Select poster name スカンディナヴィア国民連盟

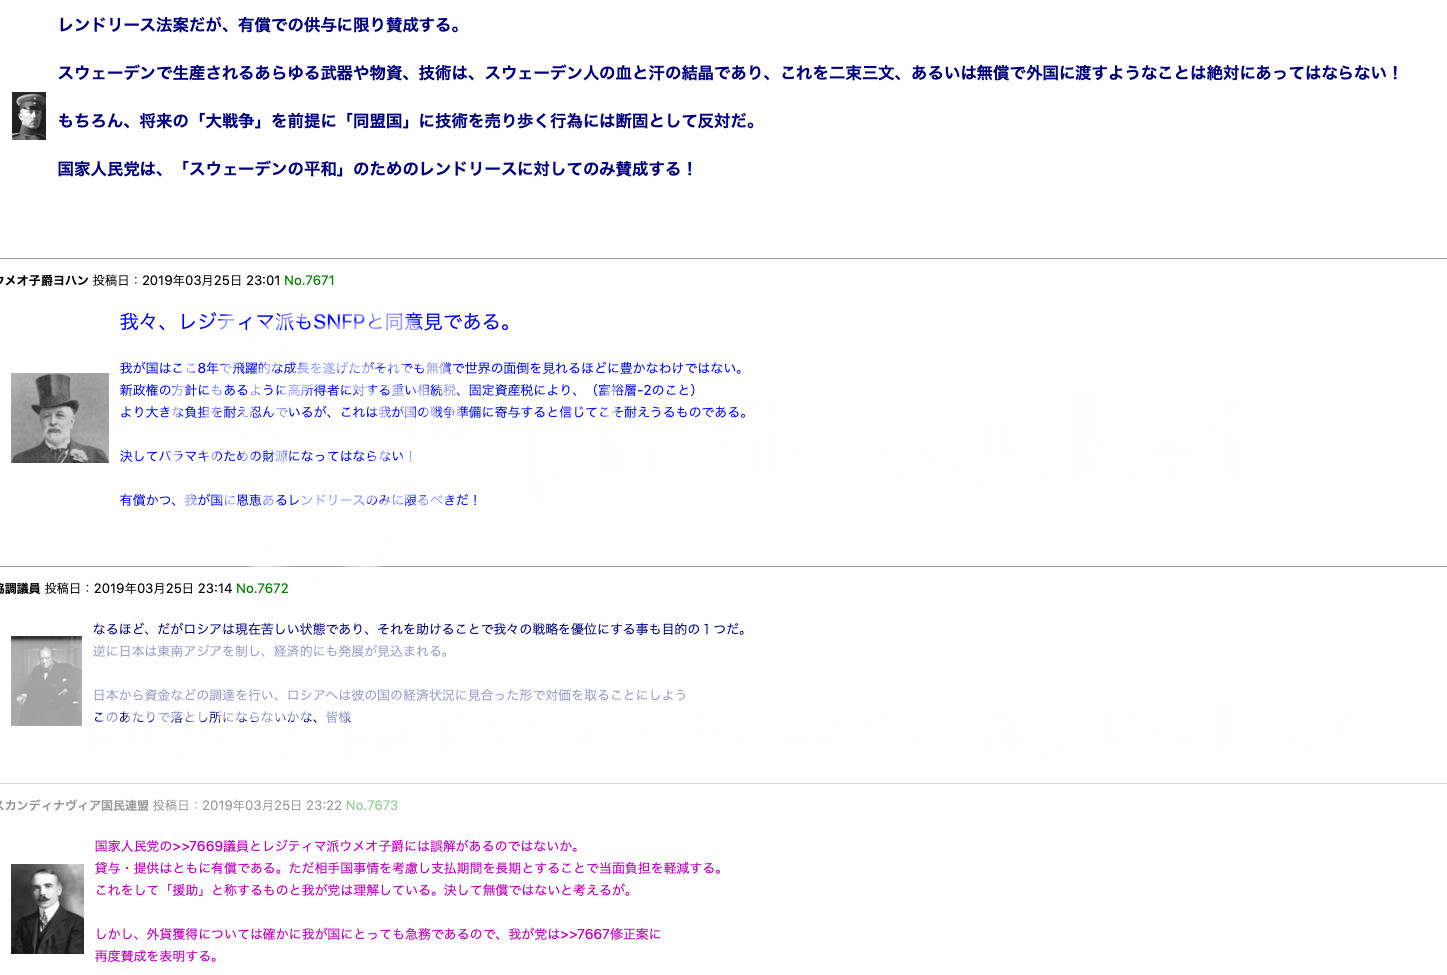pos(73,806)
